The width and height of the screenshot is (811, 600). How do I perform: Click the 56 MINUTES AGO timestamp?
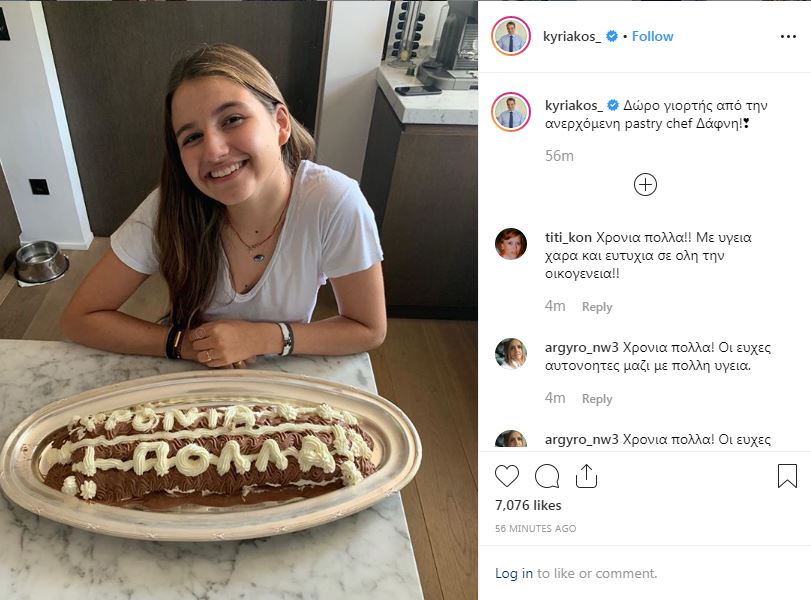click(535, 528)
